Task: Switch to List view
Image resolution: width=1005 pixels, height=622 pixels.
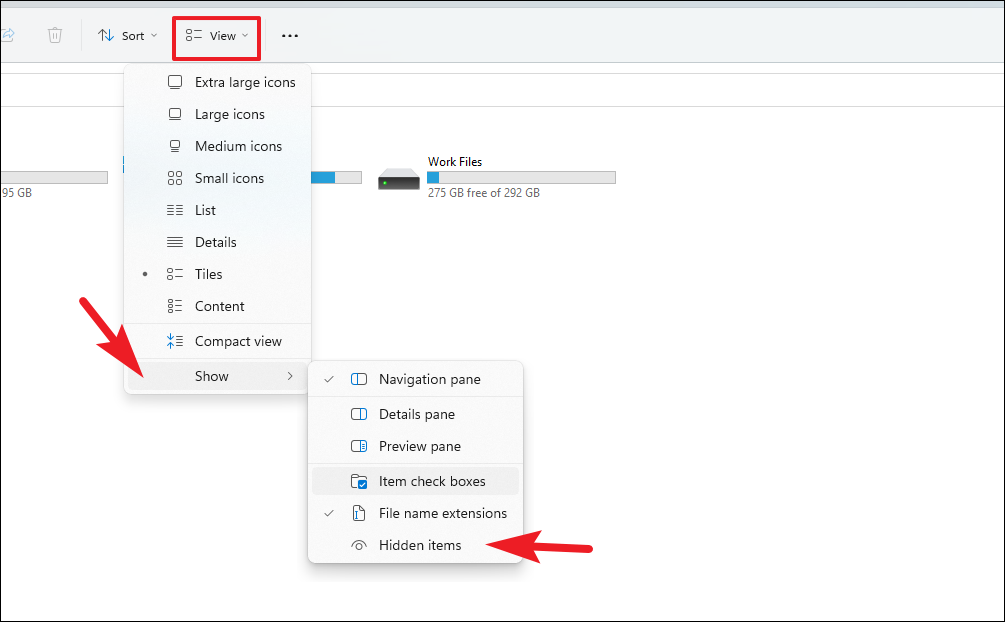Action: pos(204,210)
